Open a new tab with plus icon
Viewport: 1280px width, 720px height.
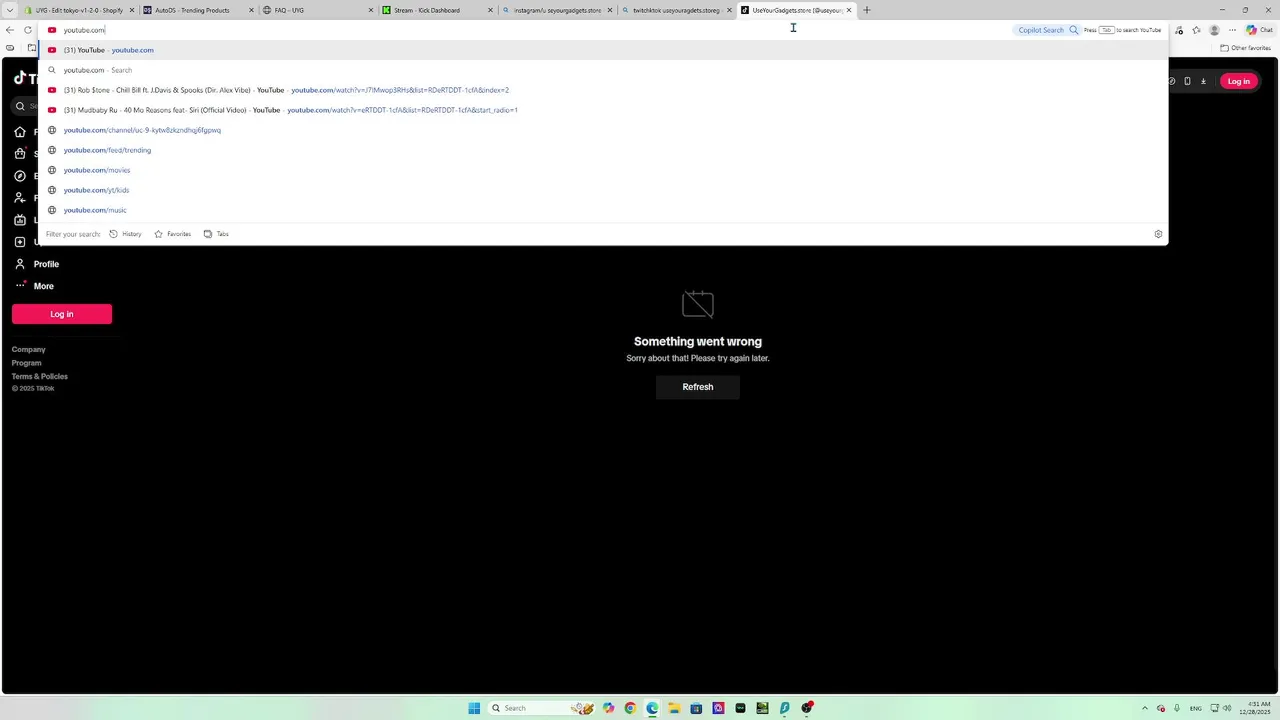(x=867, y=10)
